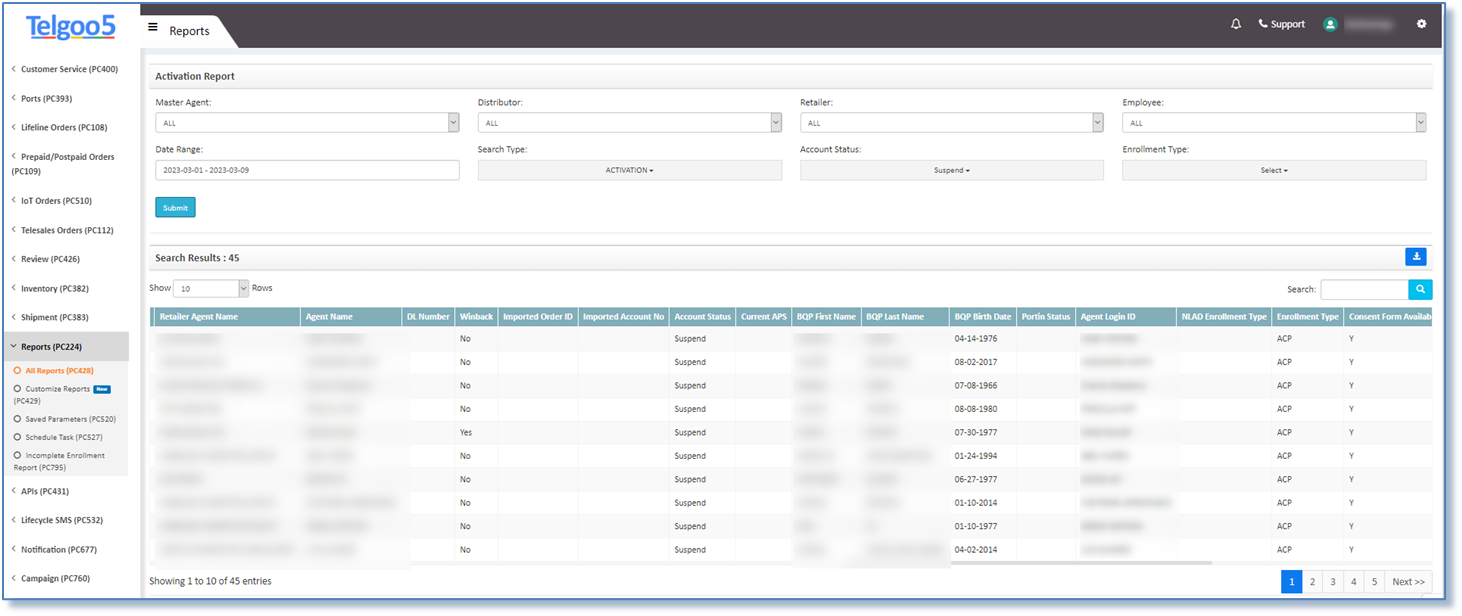Sort by Winback column header

click(x=476, y=317)
